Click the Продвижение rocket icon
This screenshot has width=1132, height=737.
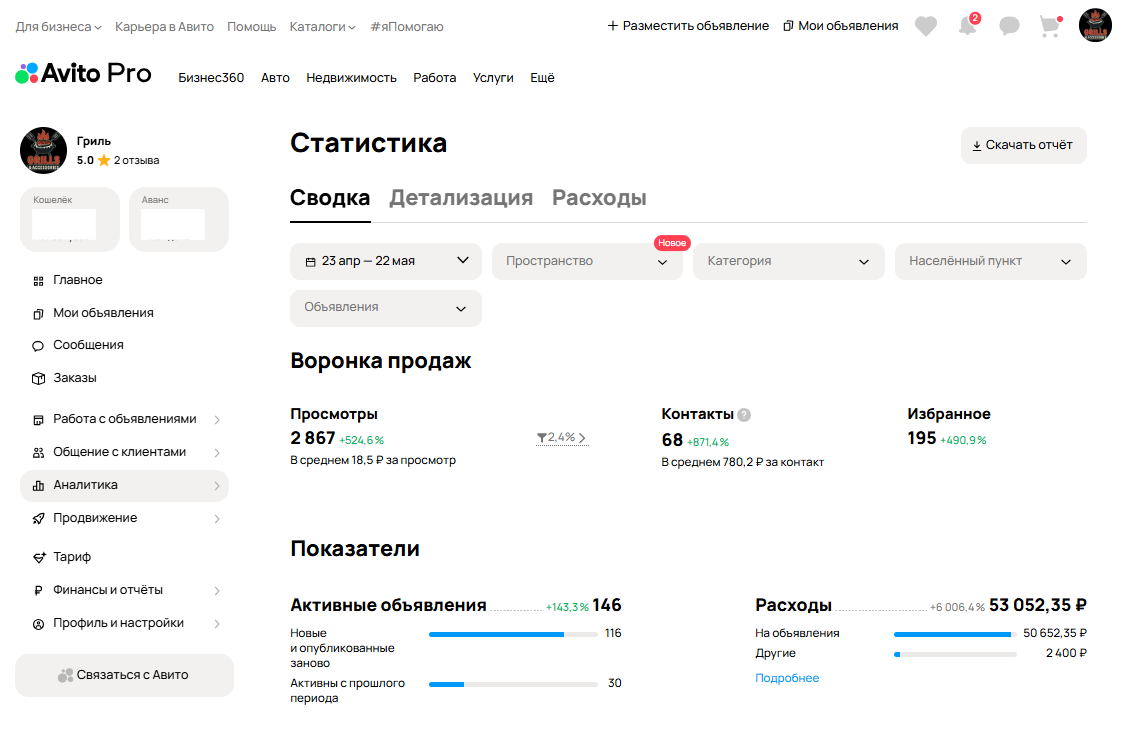tap(38, 518)
